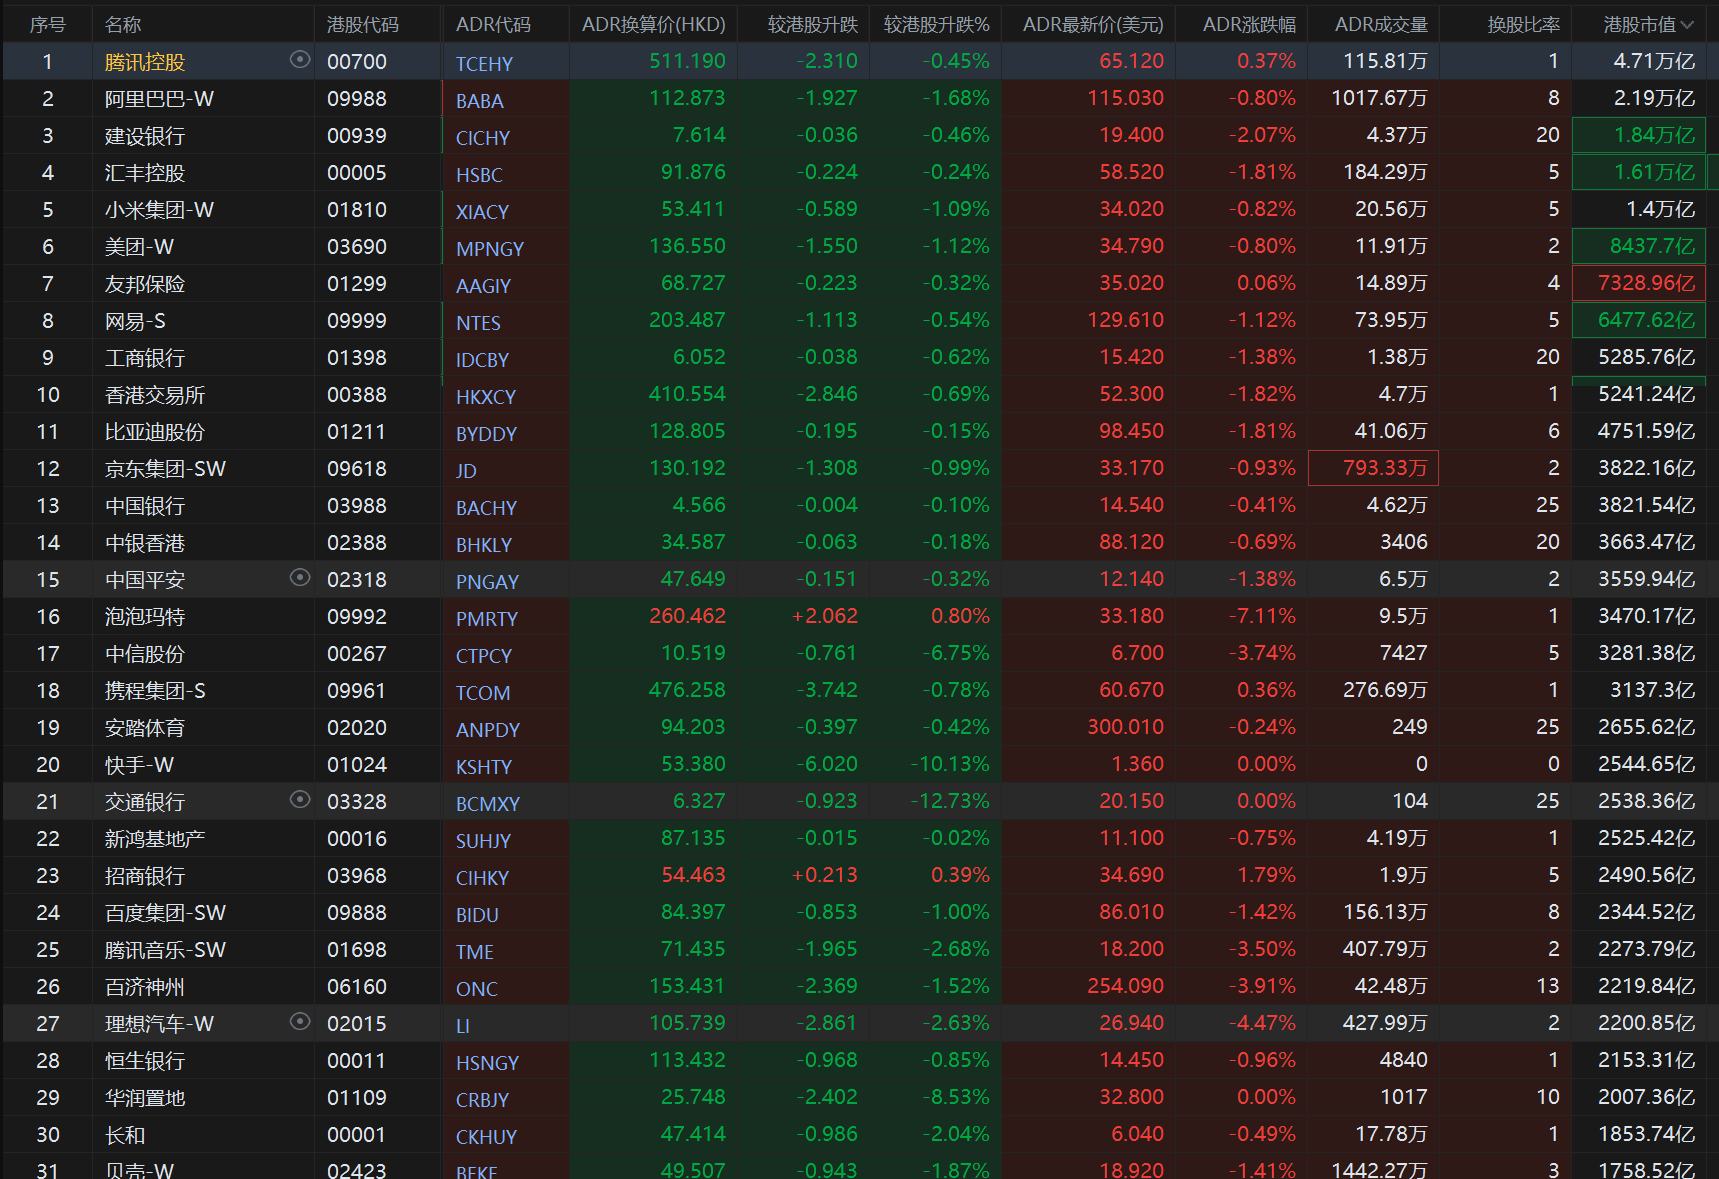The height and width of the screenshot is (1179, 1719).
Task: Click ADR code TCEHY
Action: [484, 63]
